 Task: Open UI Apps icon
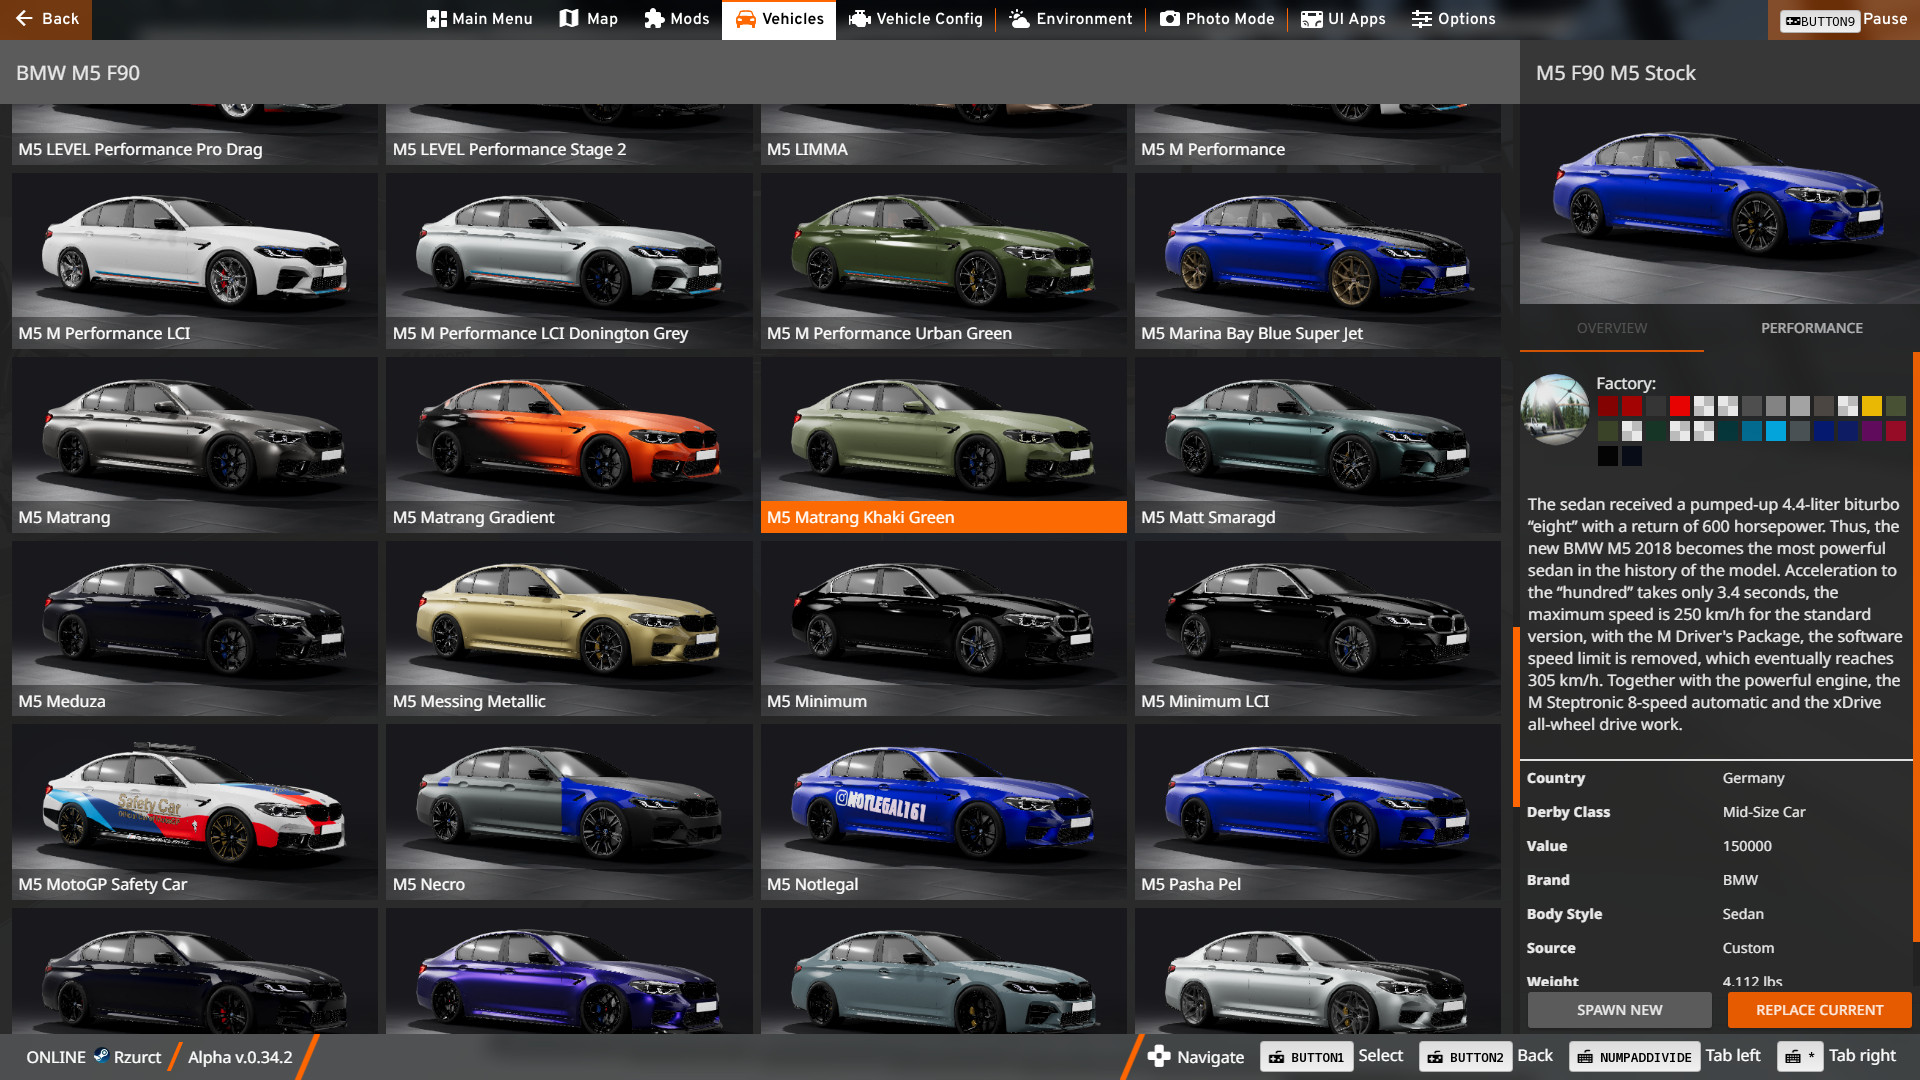(x=1312, y=19)
